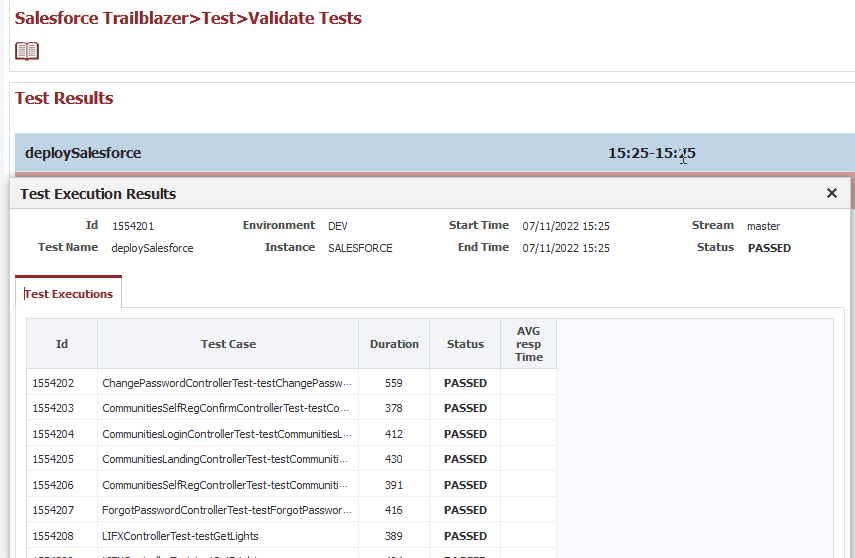Image resolution: width=855 pixels, height=558 pixels.
Task: Click PASSED status for row 1554206
Action: coord(465,484)
